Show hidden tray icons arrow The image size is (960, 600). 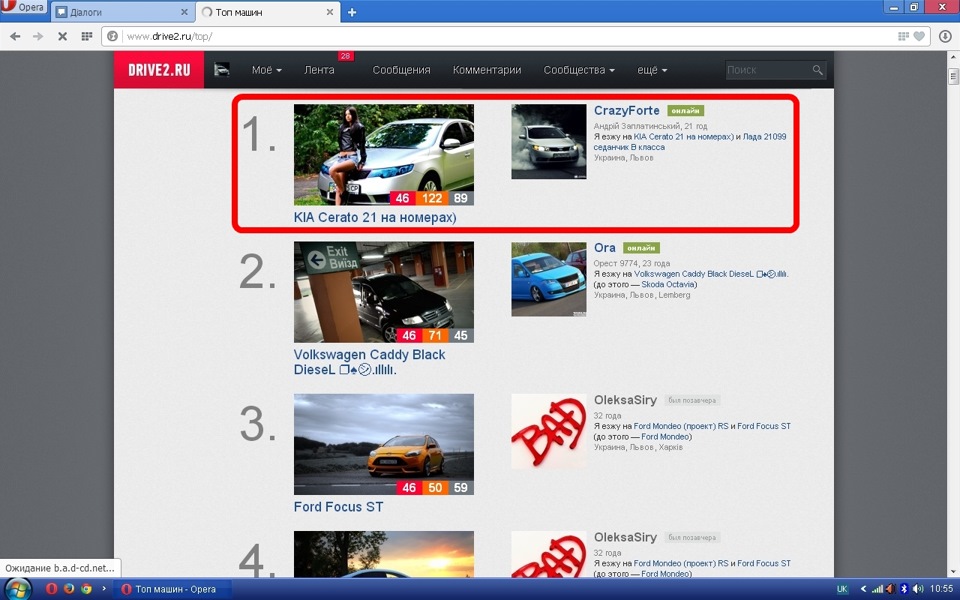(x=863, y=589)
